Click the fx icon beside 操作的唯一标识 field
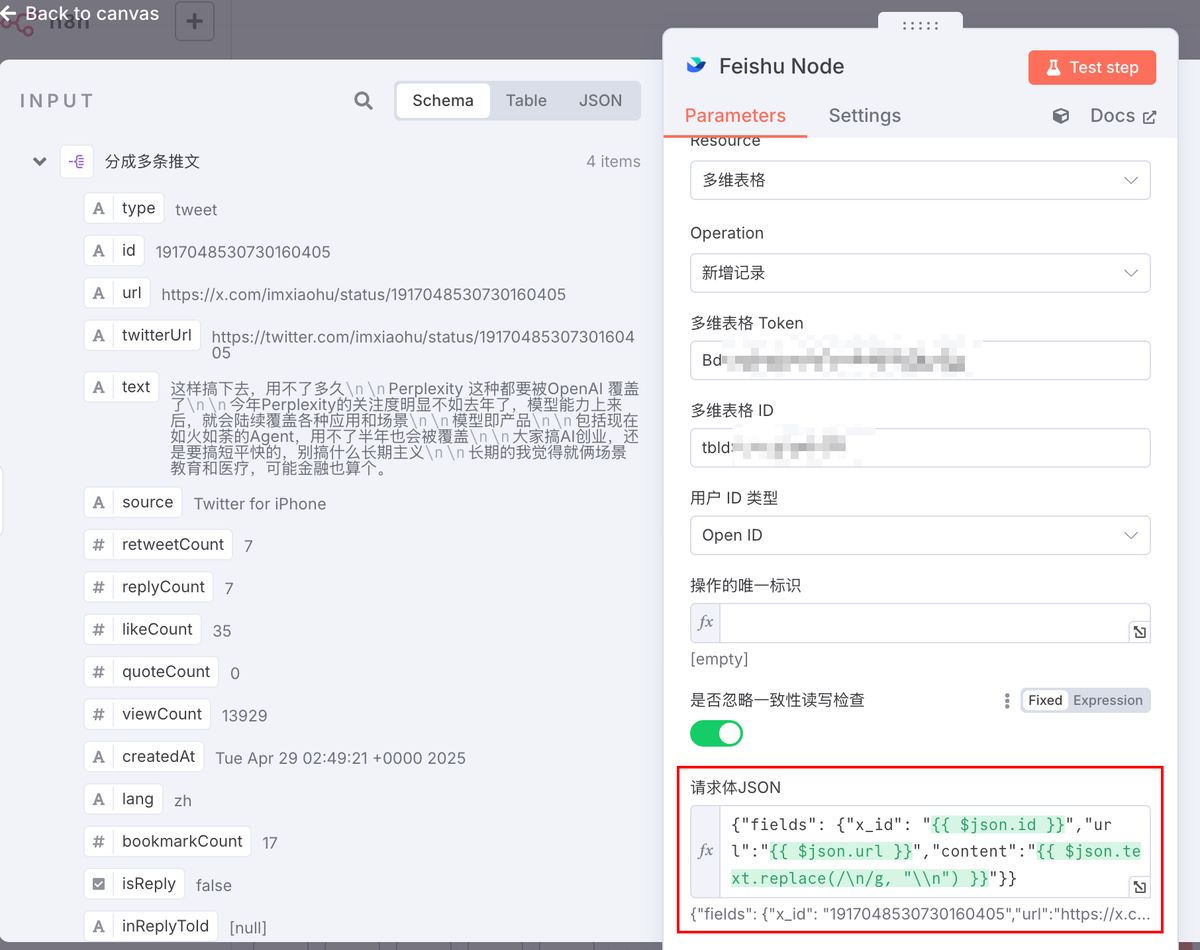The image size is (1200, 950). (705, 622)
